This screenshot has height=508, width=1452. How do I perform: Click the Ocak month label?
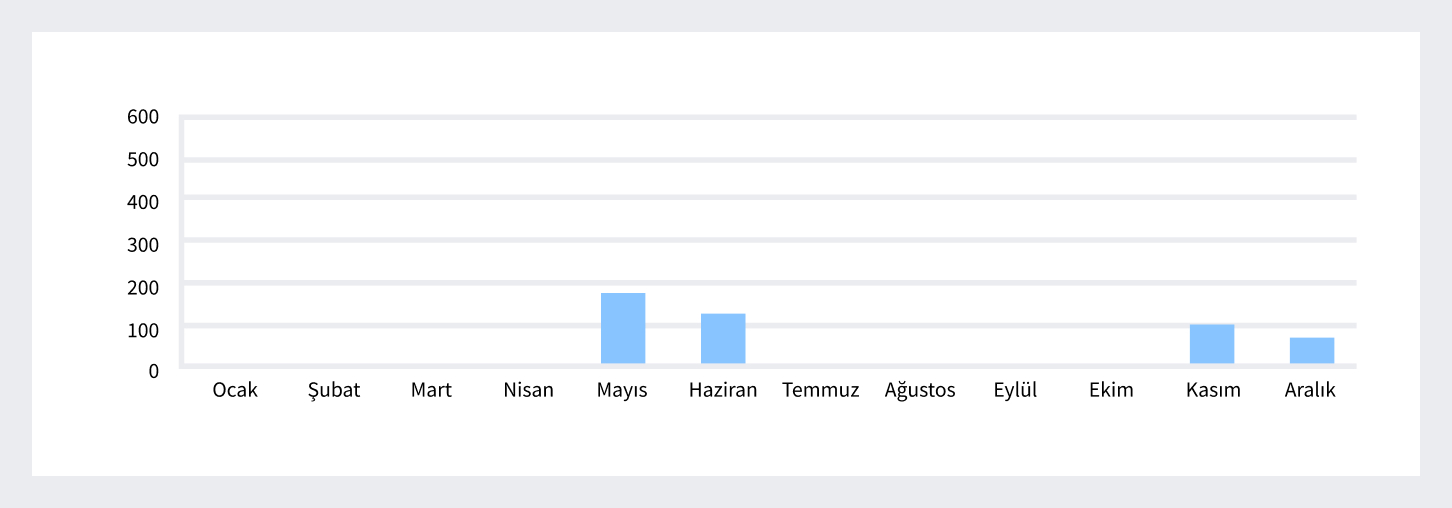pos(235,390)
